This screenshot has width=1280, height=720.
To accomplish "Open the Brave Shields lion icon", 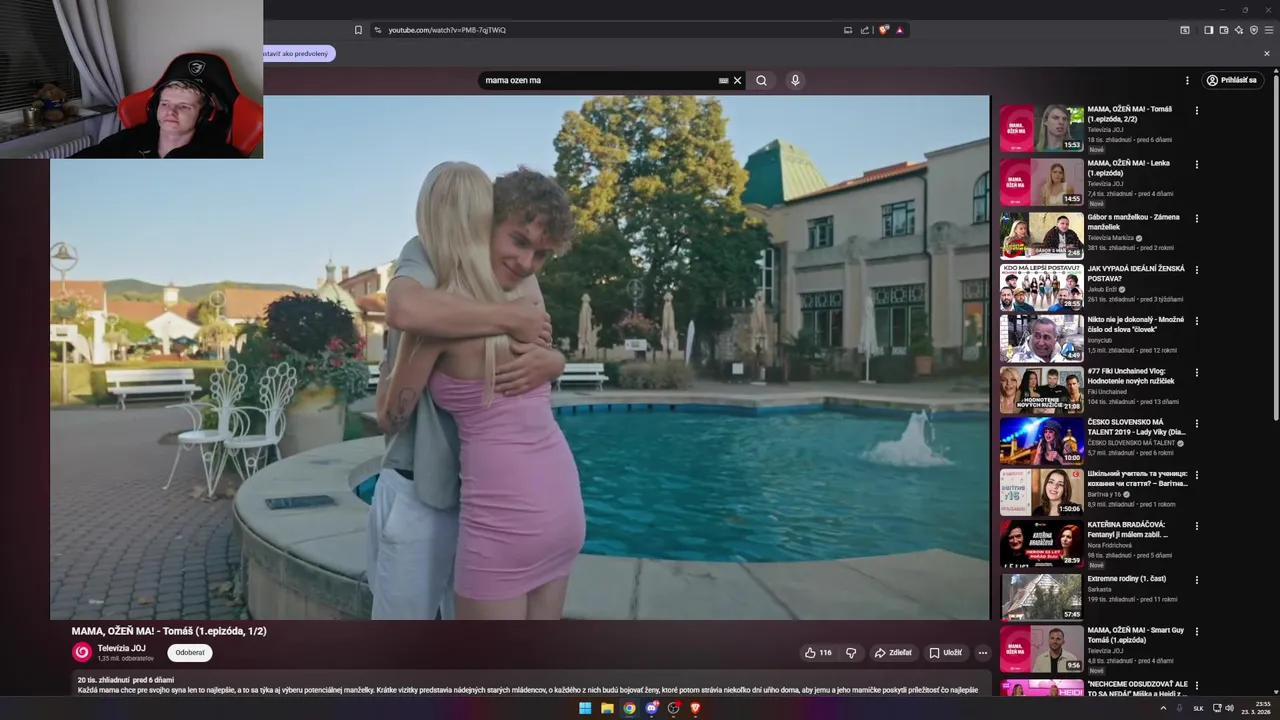I will click(883, 30).
